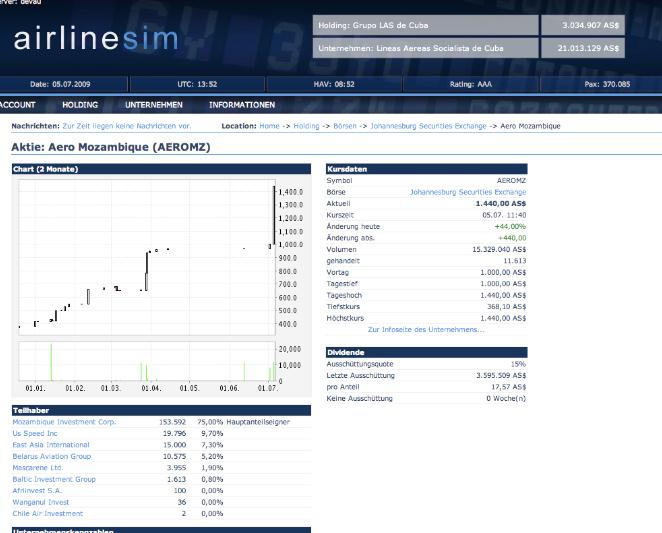Select the Kurszeit value 05.07. 11:40

tap(504, 215)
